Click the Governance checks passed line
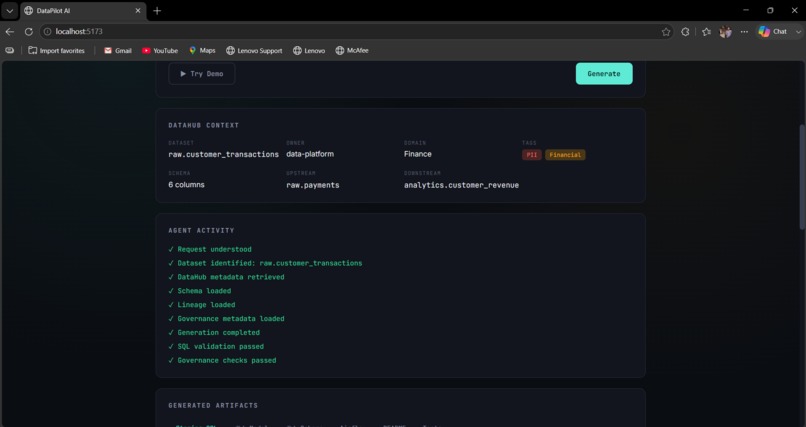This screenshot has height=427, width=806. click(222, 360)
